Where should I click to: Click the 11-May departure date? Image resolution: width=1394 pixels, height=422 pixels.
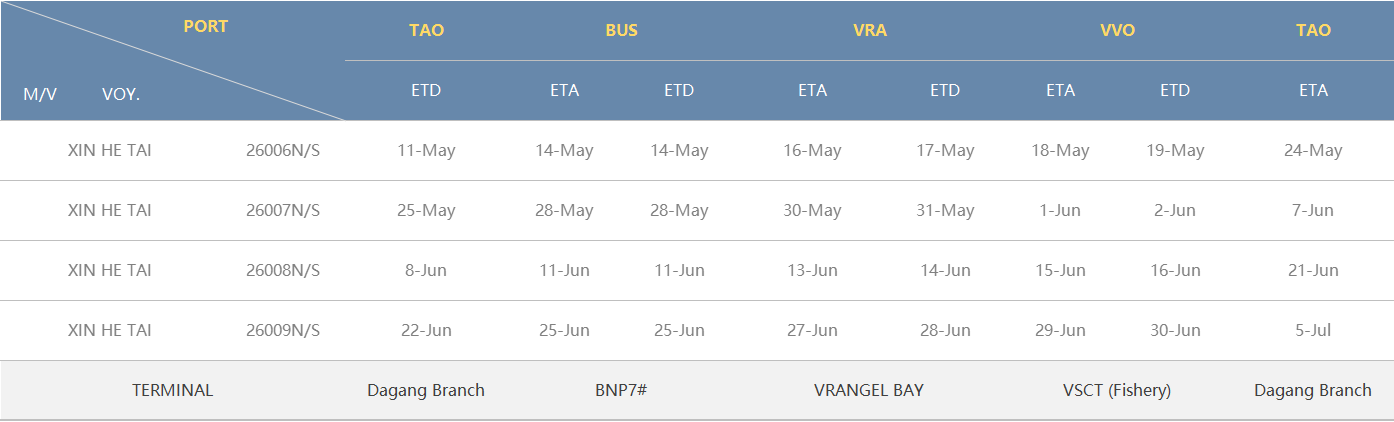tap(426, 151)
